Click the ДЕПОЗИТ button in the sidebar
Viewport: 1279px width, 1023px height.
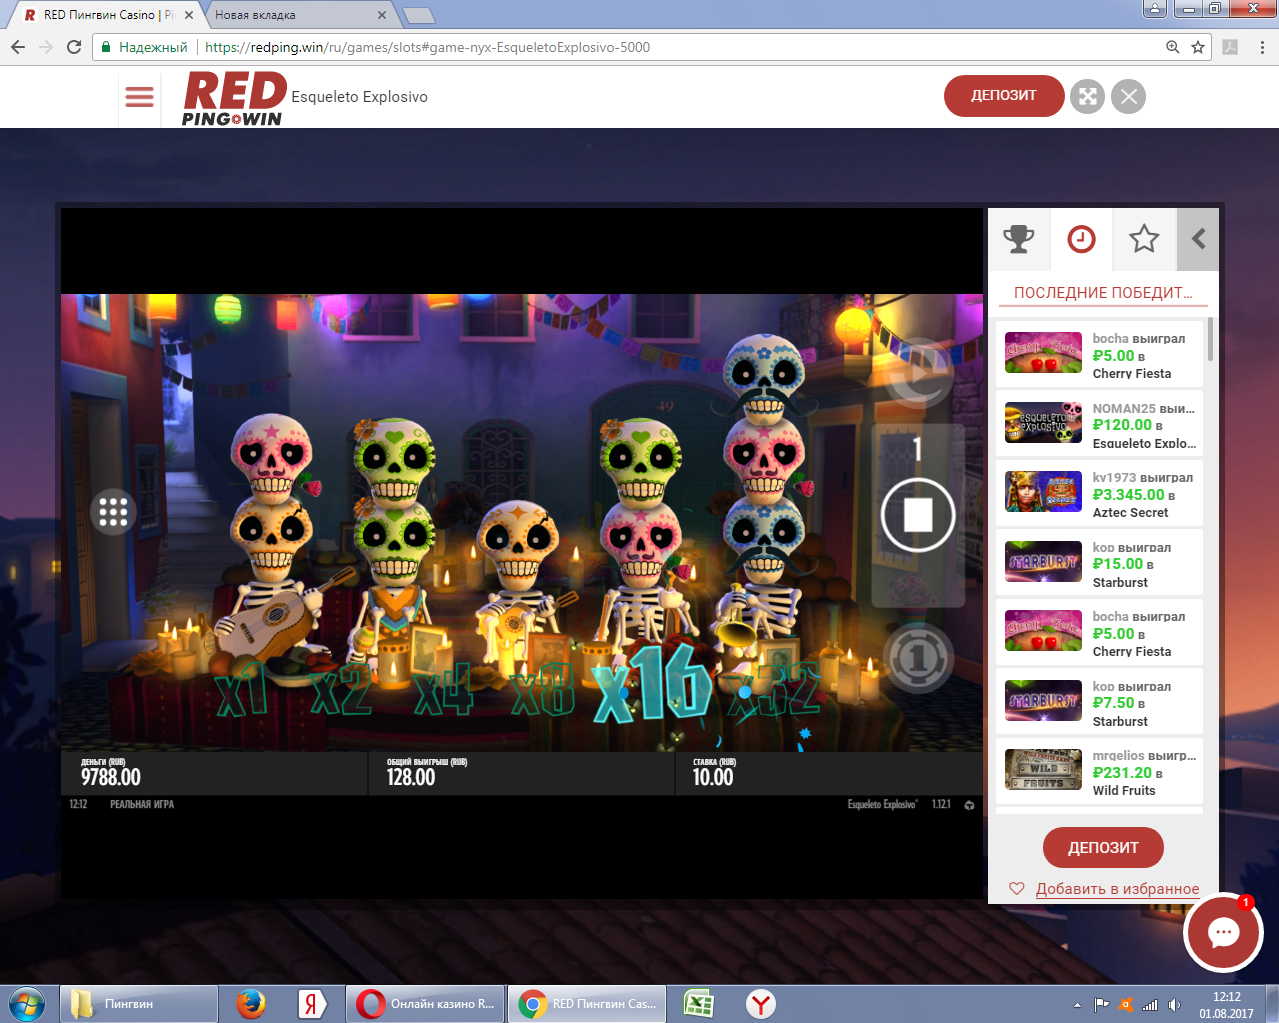(1103, 848)
